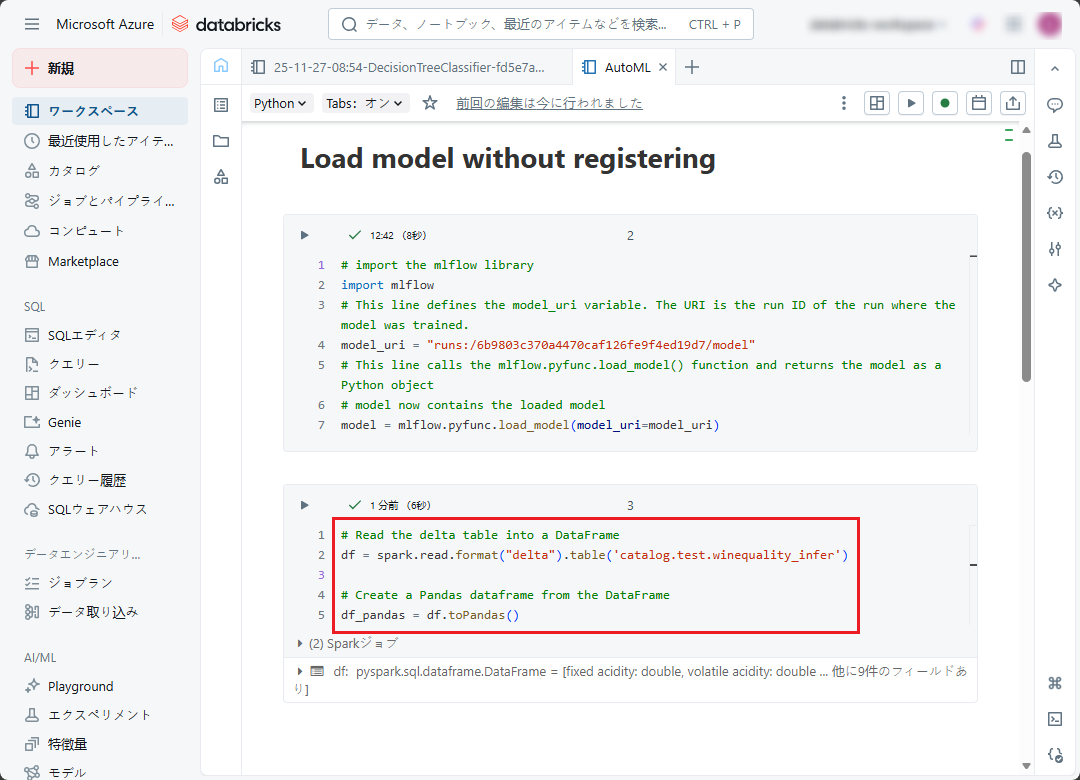Open a new tab with plus button

point(692,67)
